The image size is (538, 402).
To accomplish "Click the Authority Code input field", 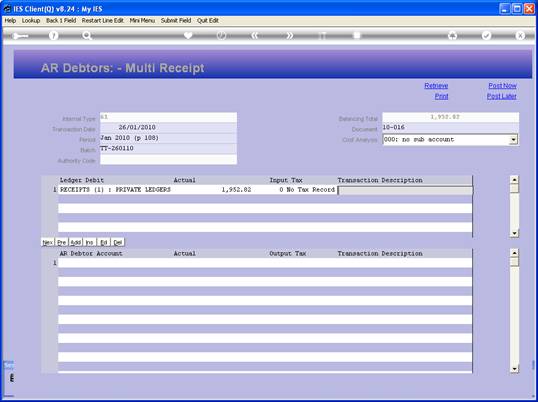I will 168,159.
